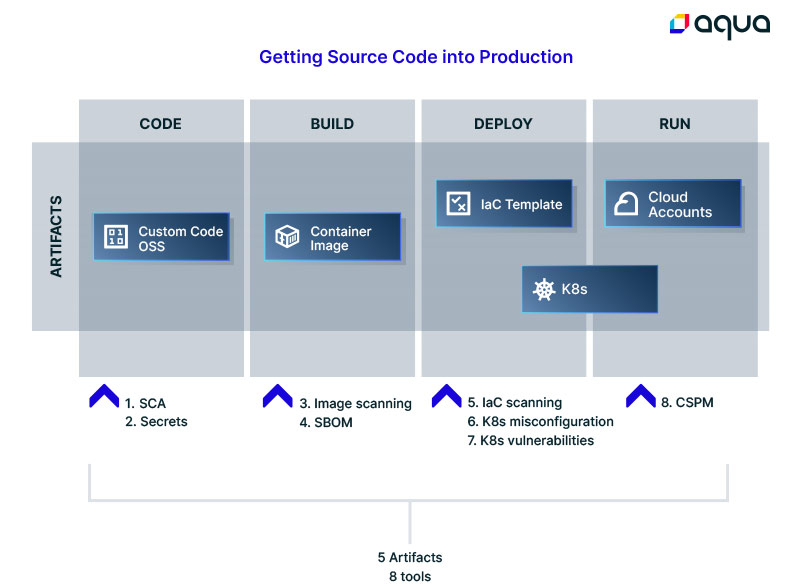The width and height of the screenshot is (800, 588).
Task: Click the blue chevron beside CSPM
Action: click(x=641, y=396)
